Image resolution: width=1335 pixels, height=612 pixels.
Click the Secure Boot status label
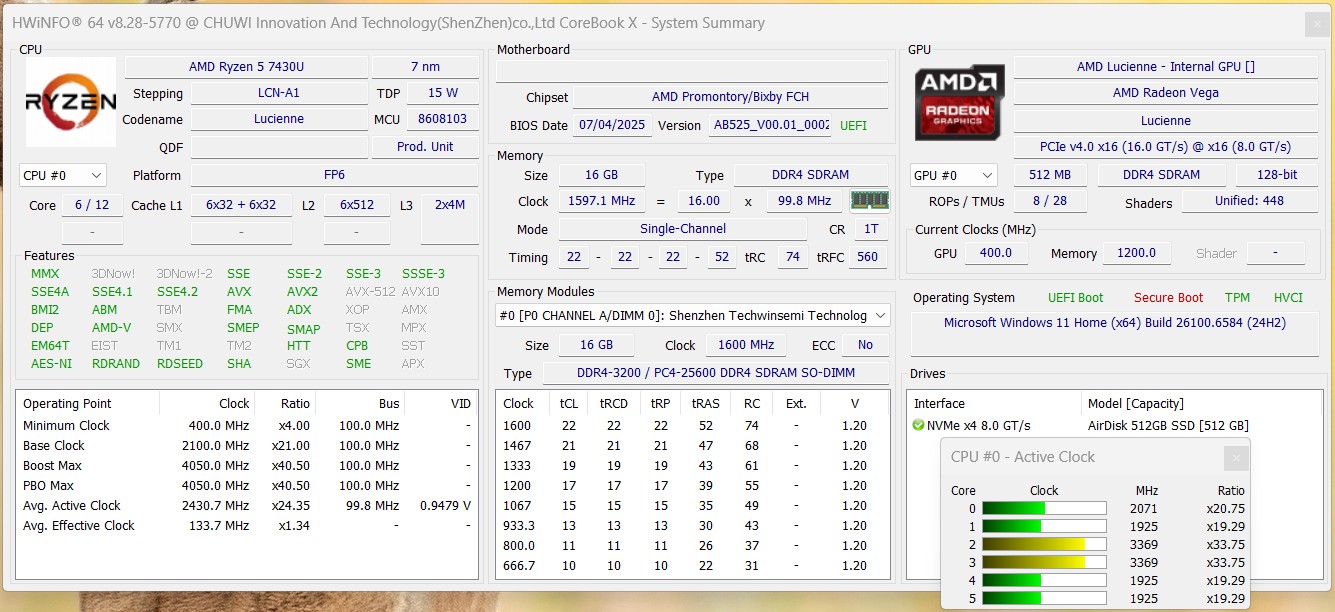(x=1168, y=298)
